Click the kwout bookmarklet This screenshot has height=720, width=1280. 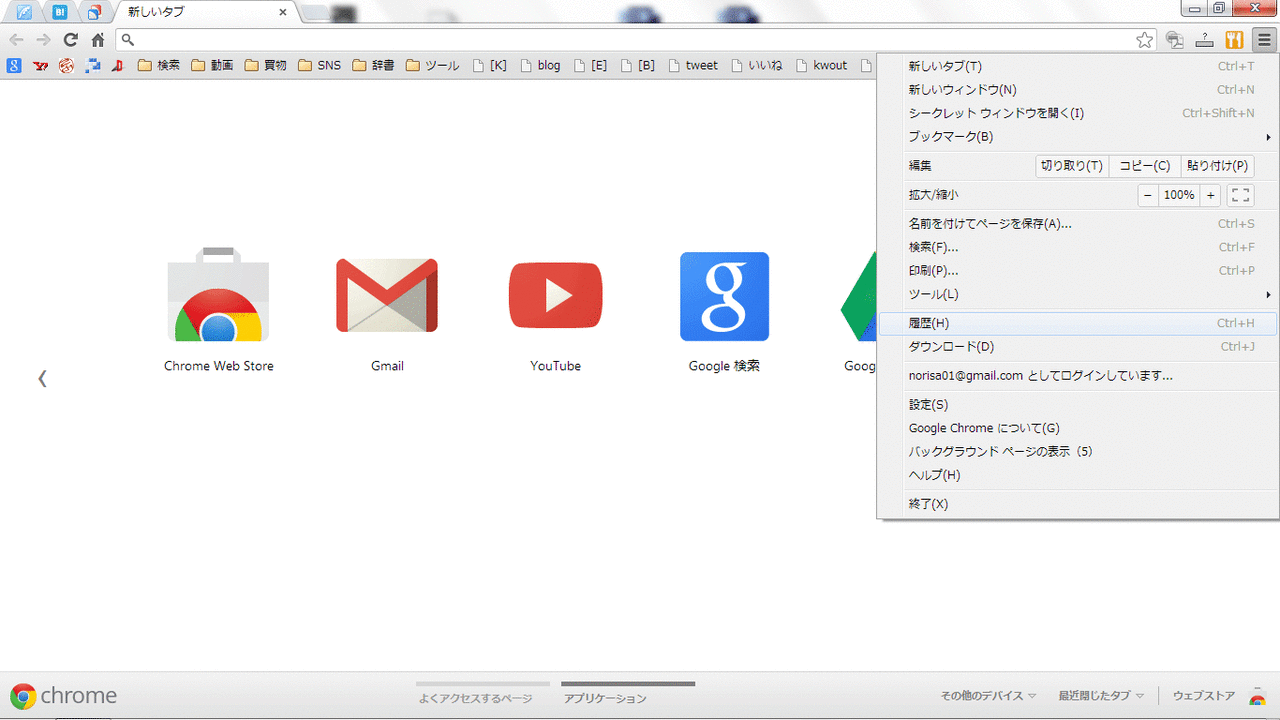(821, 66)
